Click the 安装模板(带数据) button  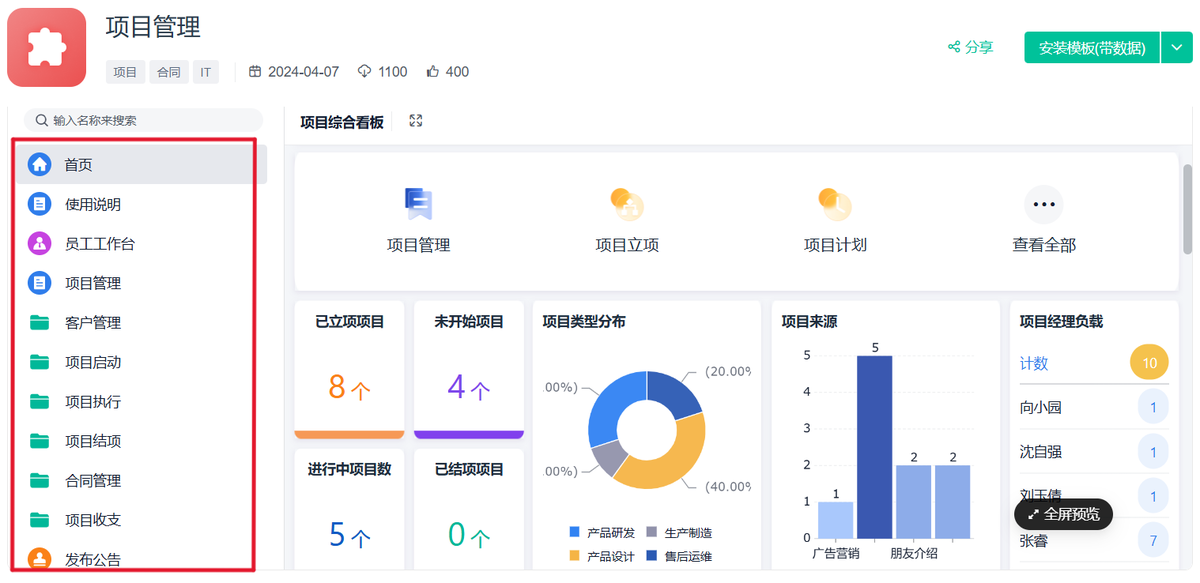point(1091,48)
